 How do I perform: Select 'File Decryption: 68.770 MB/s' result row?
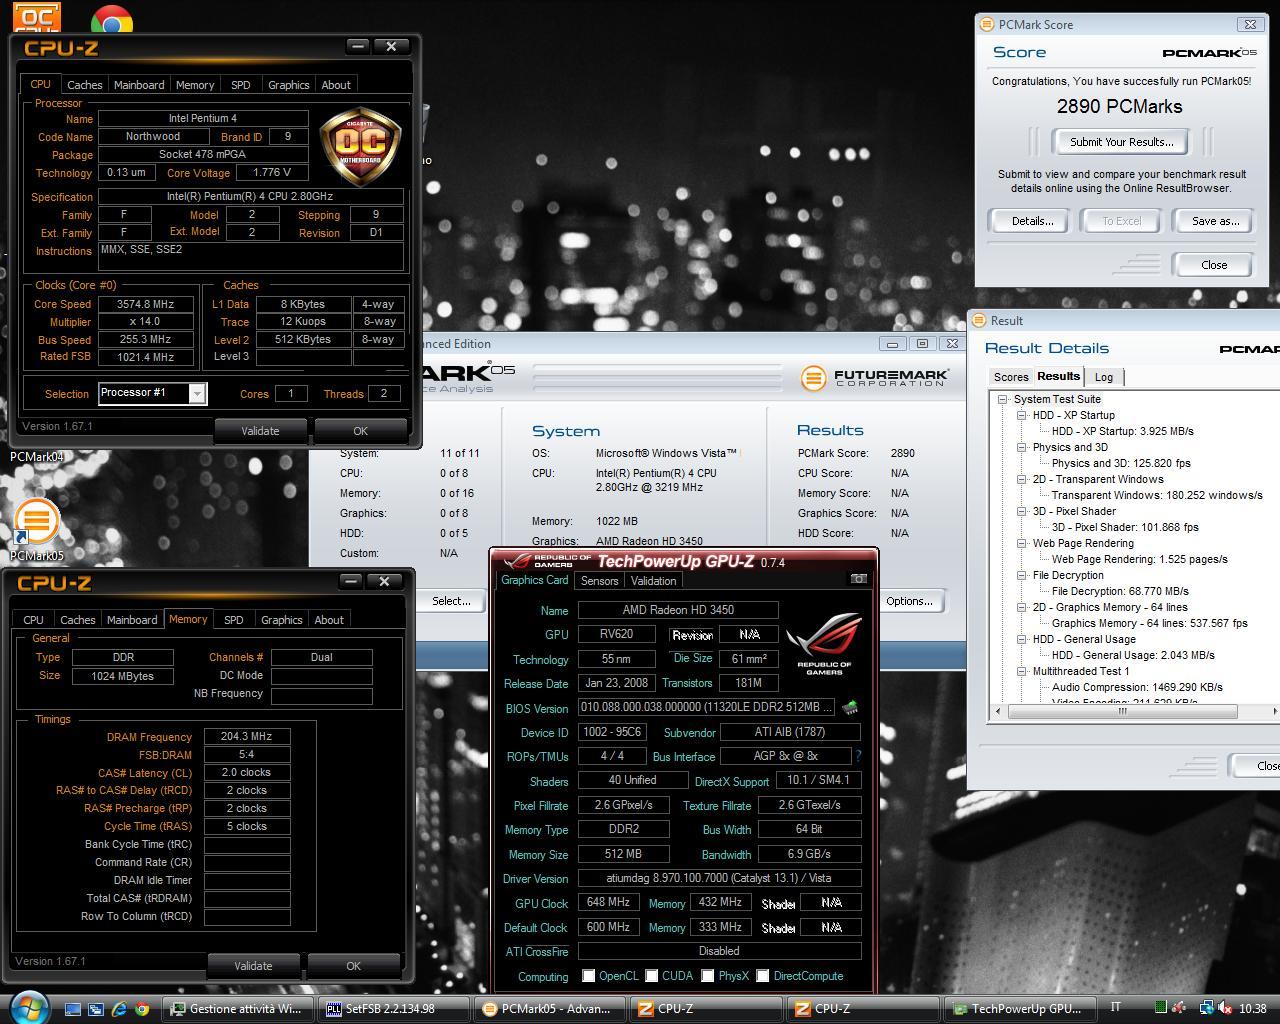[x=1120, y=591]
